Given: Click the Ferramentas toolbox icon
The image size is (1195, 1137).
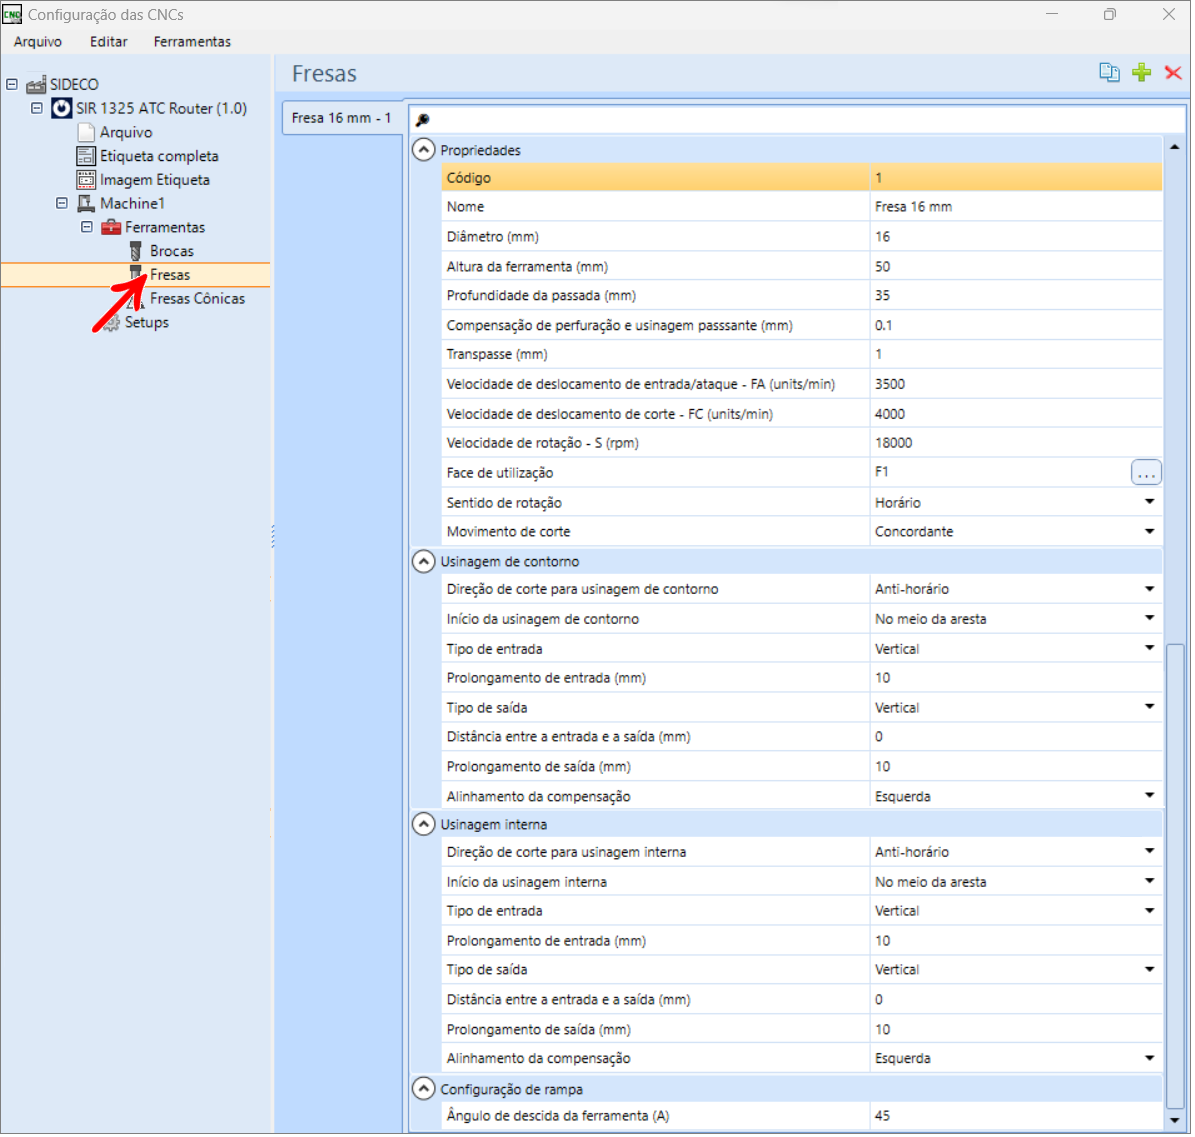Looking at the screenshot, I should tap(112, 228).
